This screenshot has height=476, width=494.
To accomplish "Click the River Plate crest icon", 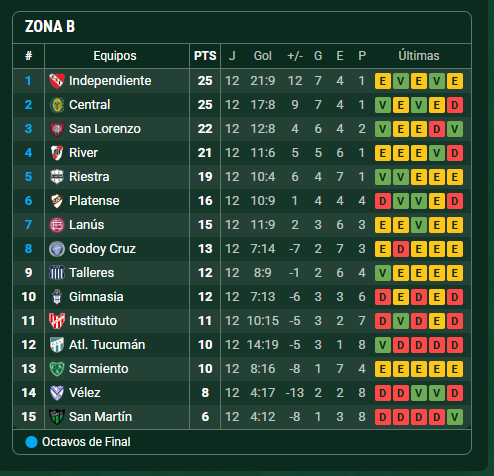I will point(57,153).
